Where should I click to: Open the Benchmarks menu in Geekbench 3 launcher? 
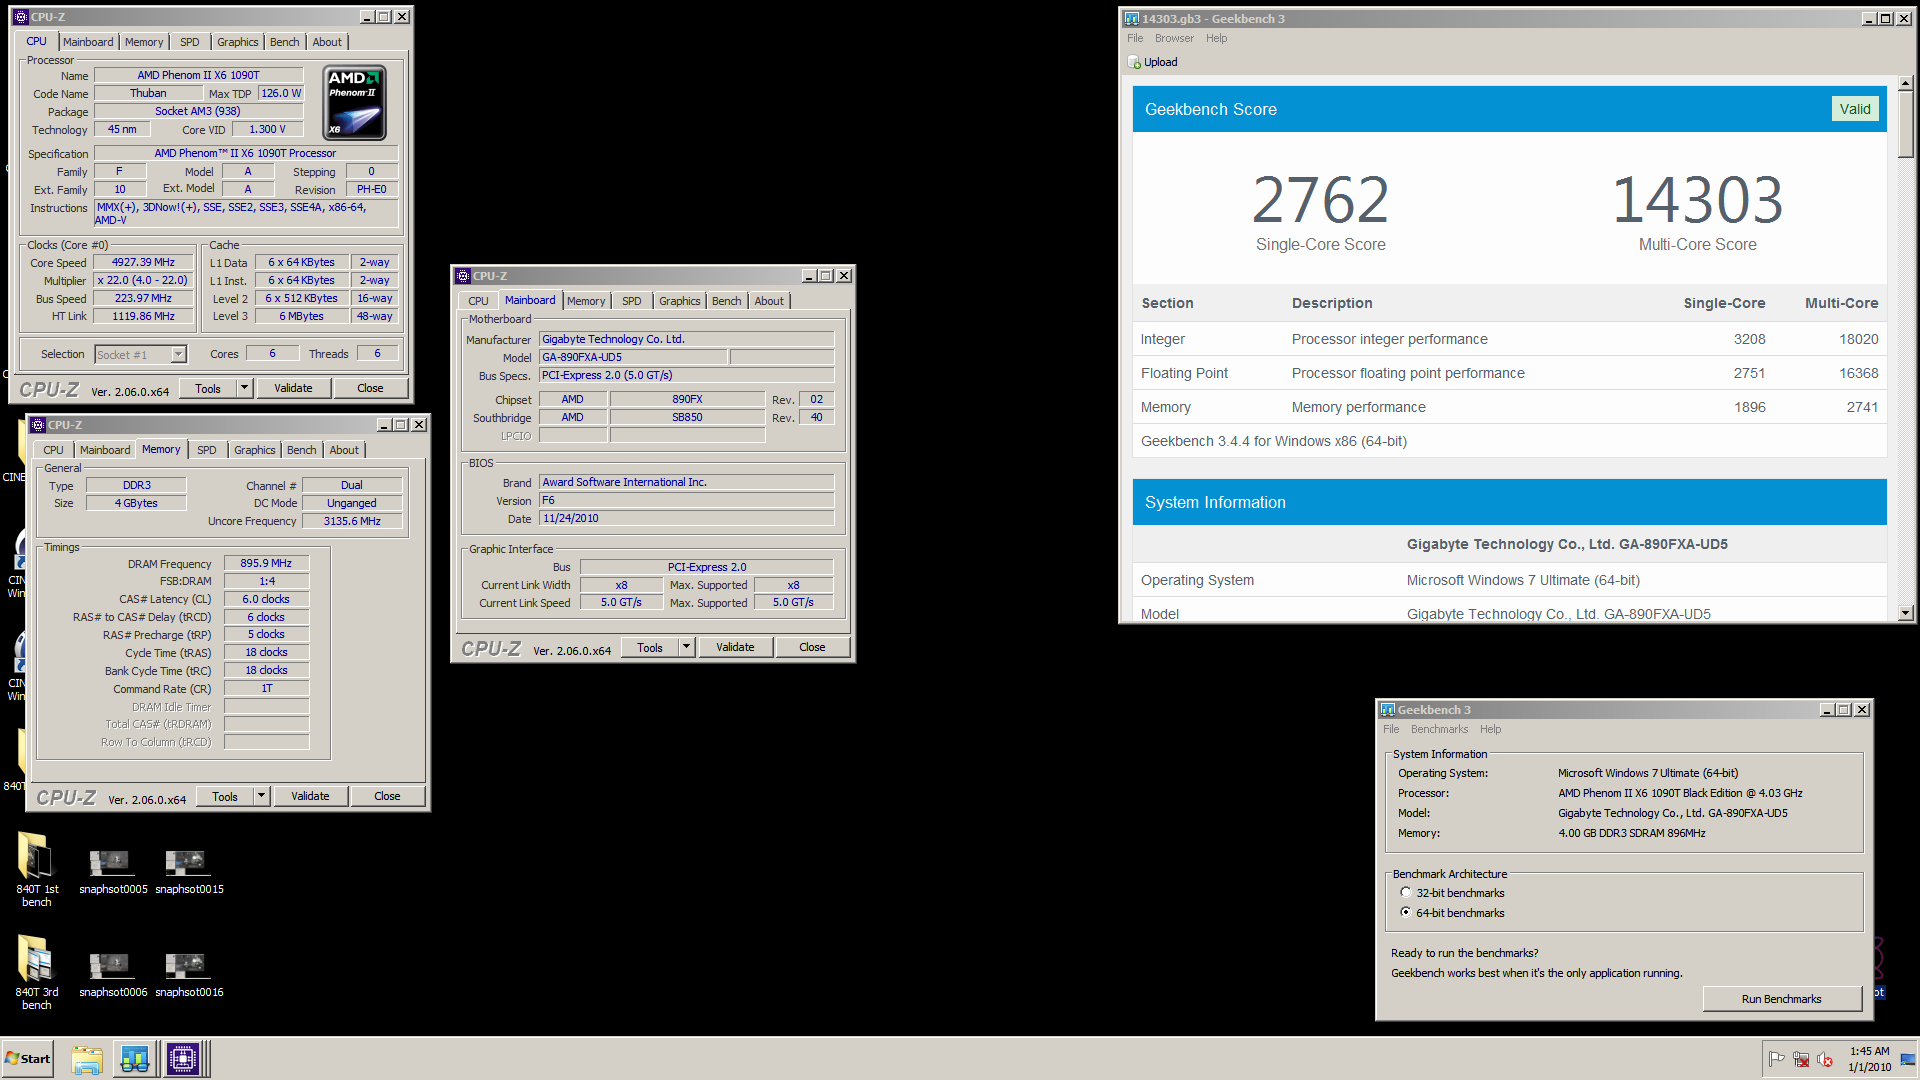tap(1439, 729)
